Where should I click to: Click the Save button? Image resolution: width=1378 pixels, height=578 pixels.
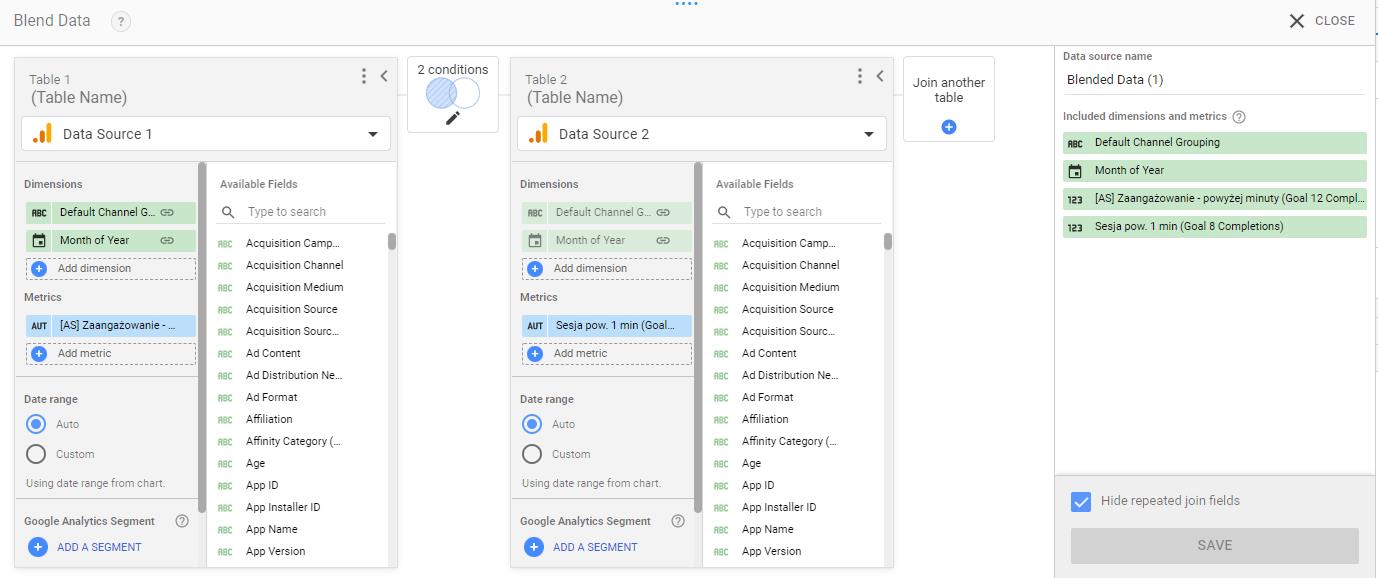(1215, 545)
